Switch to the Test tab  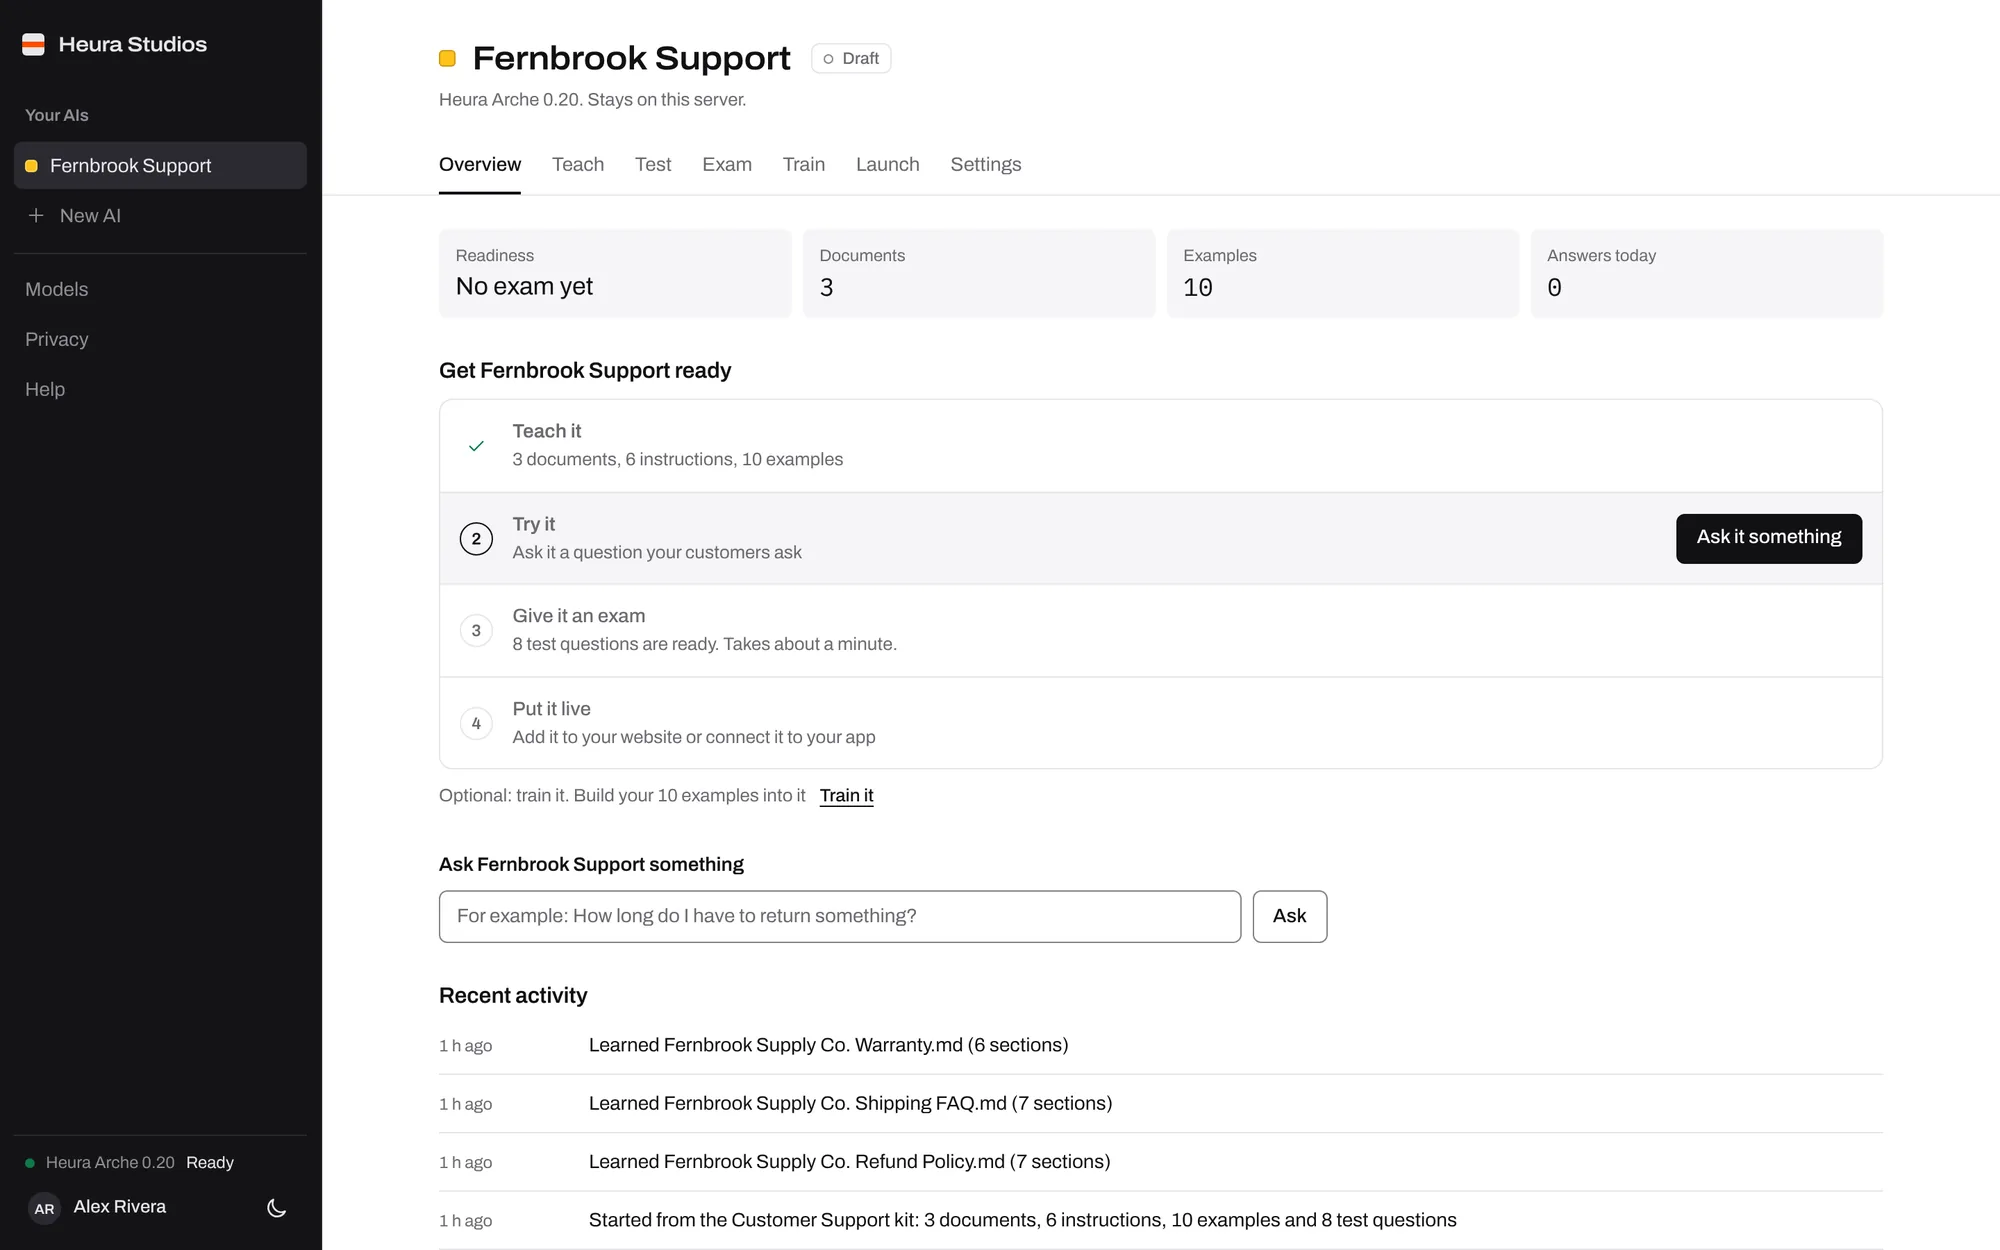click(x=653, y=164)
